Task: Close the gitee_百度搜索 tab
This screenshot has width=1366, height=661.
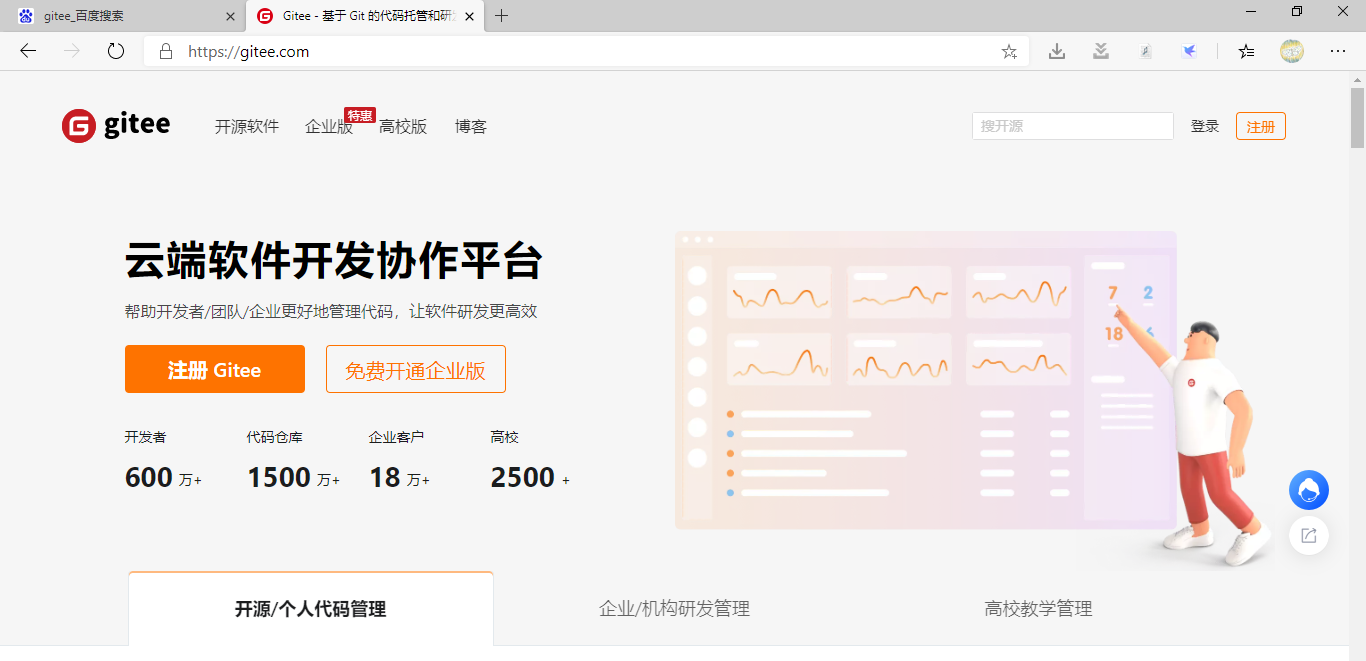Action: pyautogui.click(x=231, y=16)
